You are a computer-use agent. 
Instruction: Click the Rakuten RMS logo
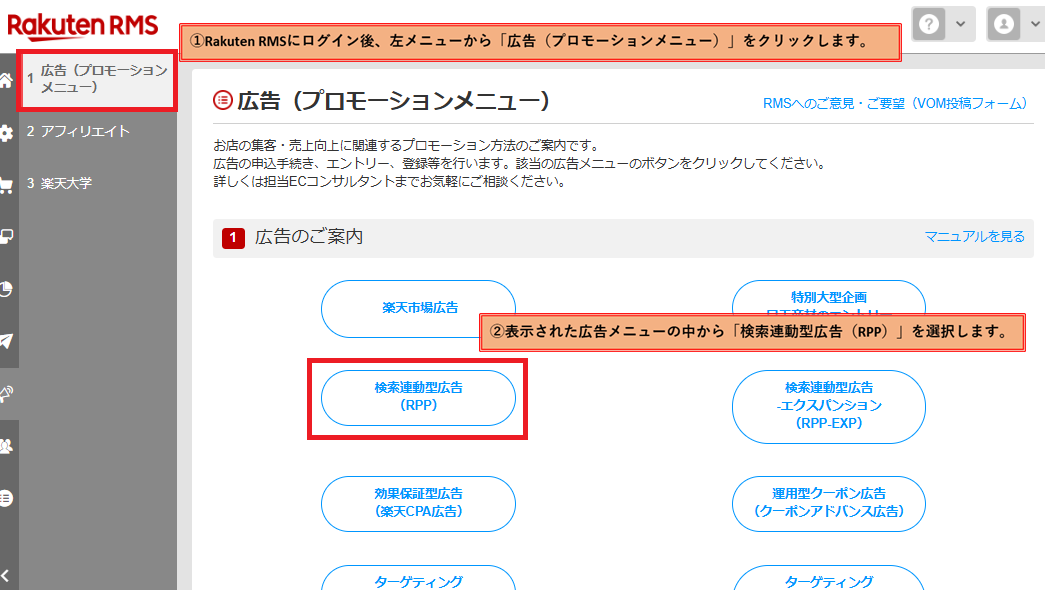83,25
